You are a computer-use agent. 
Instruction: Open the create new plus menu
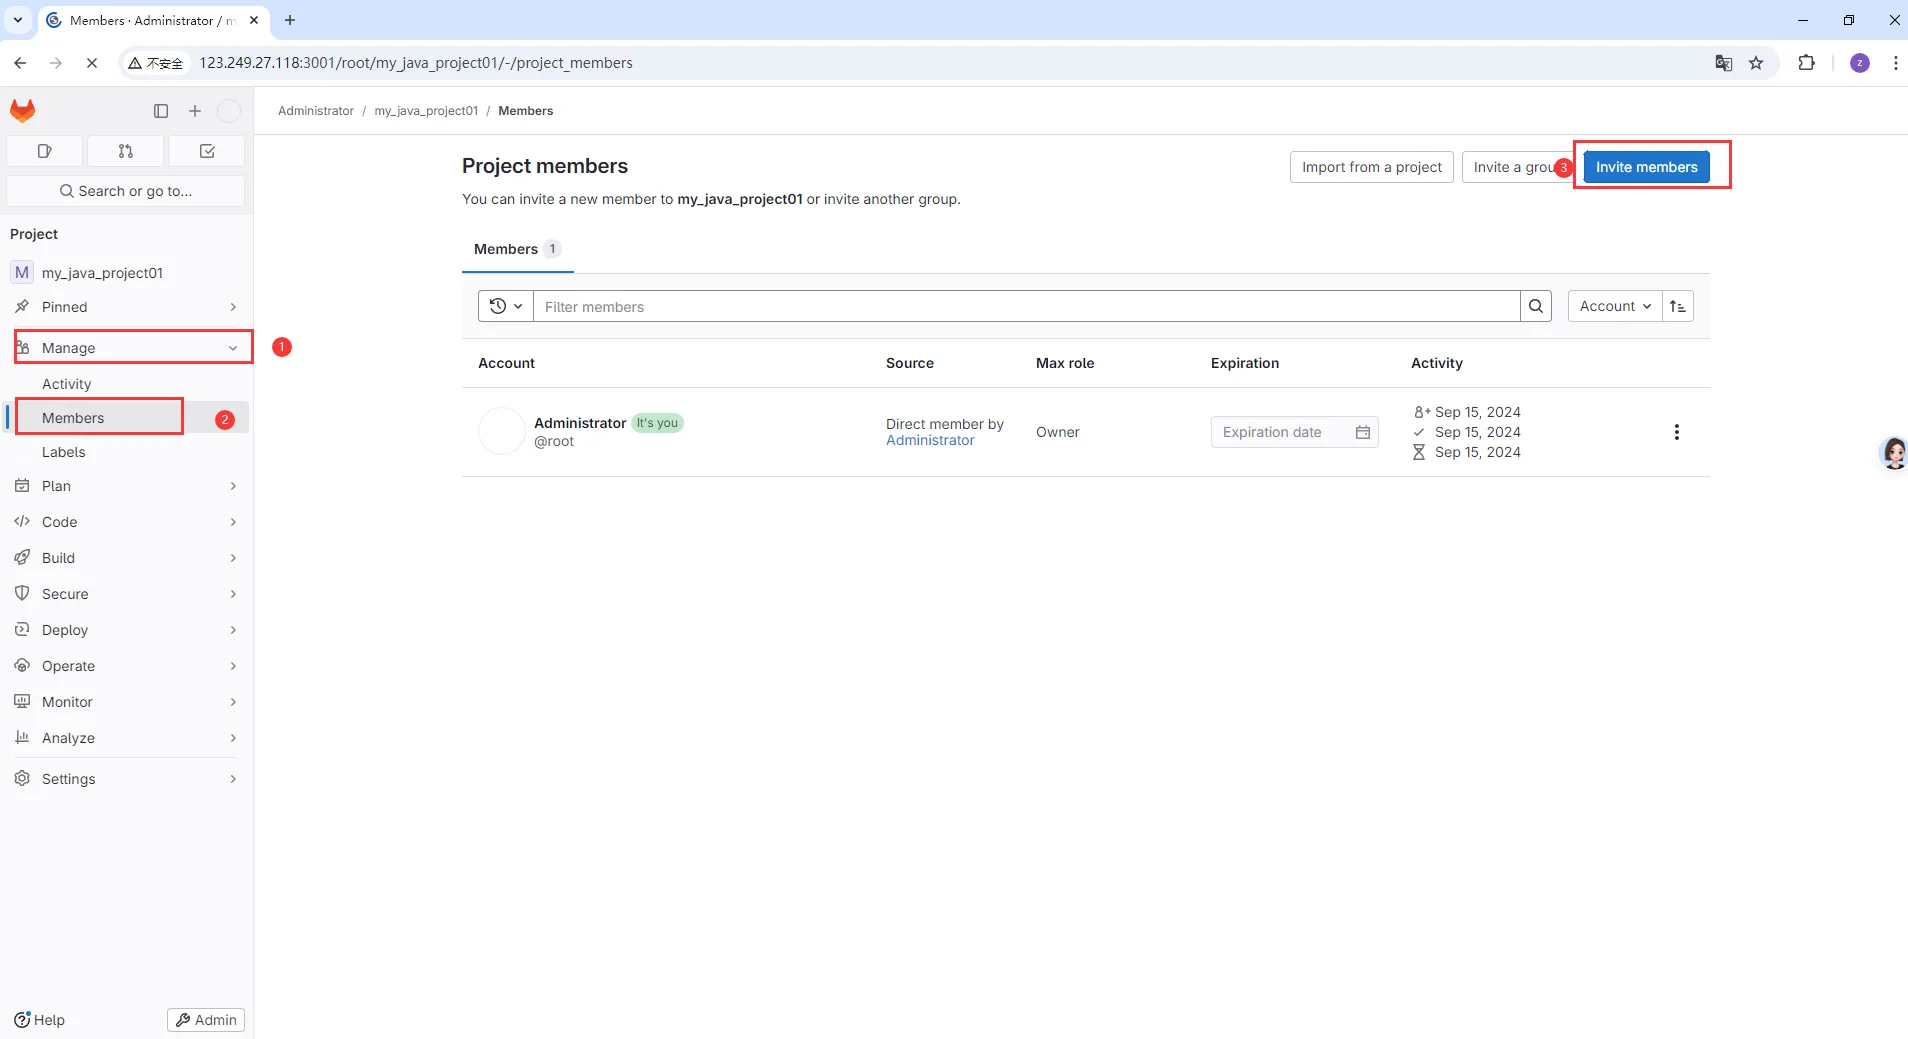click(x=195, y=111)
